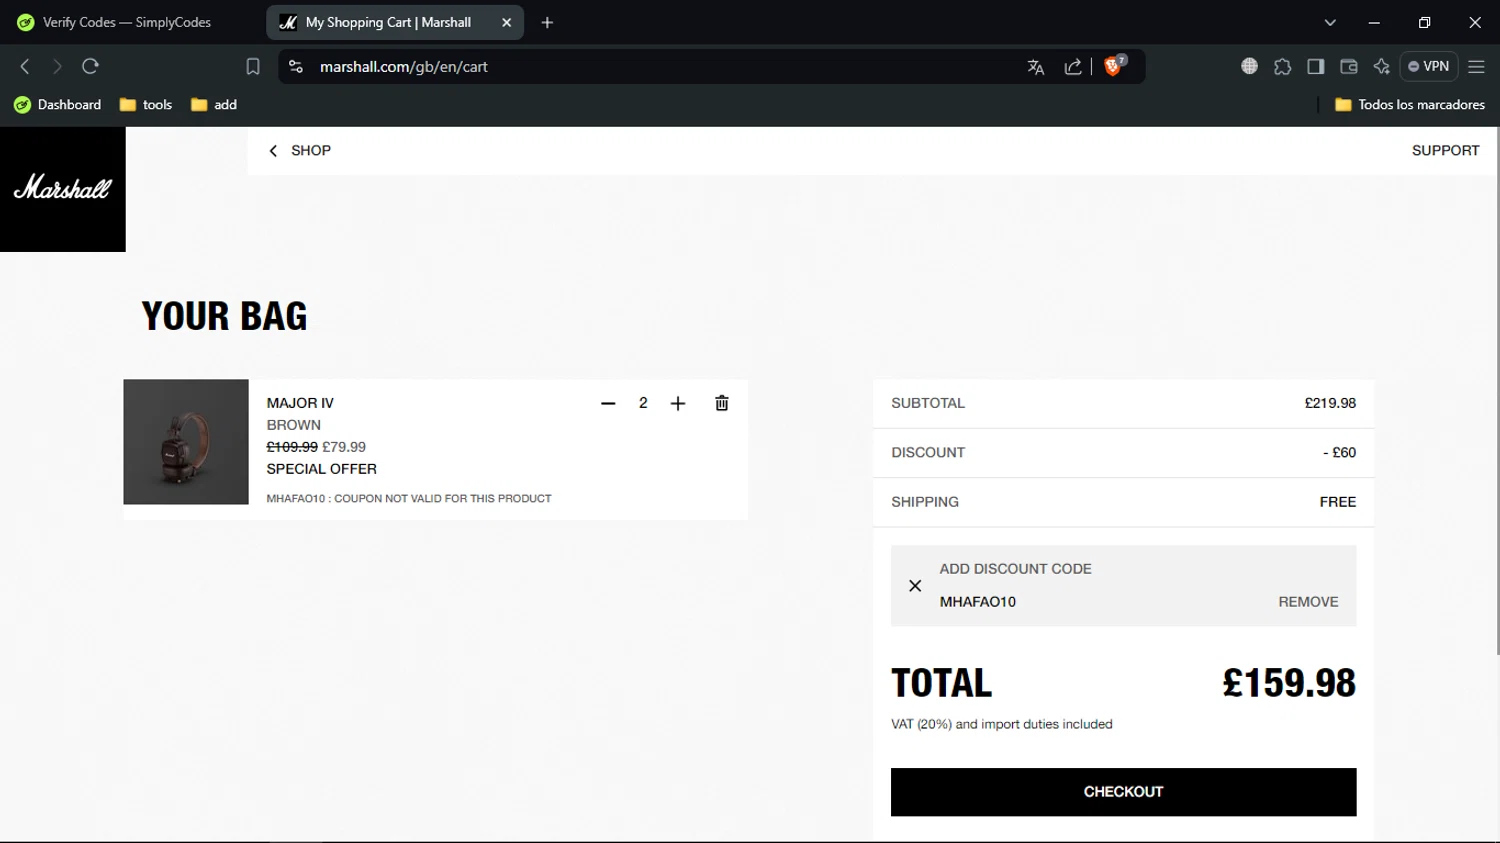Screen dimensions: 1500x843
Task: Open the Leo AI sparkle icon
Action: click(1381, 66)
